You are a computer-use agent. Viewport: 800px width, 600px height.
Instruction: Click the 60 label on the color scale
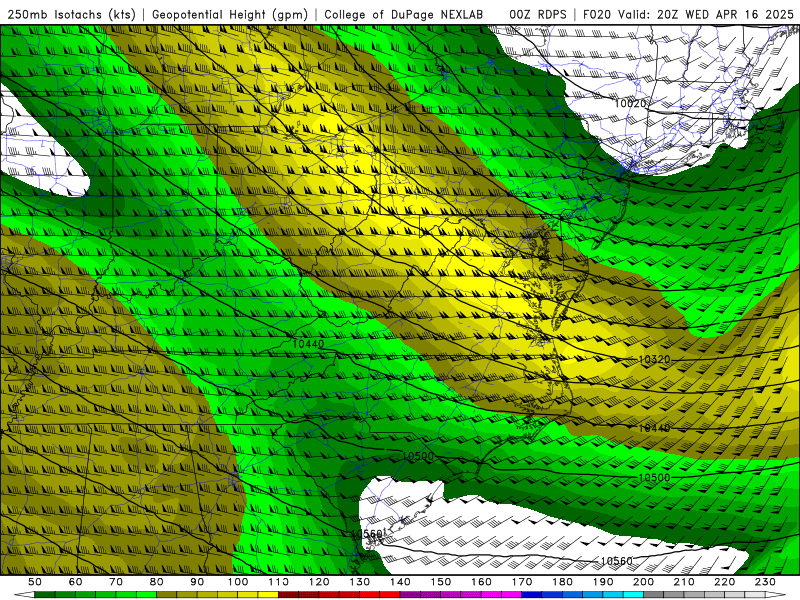tap(76, 582)
